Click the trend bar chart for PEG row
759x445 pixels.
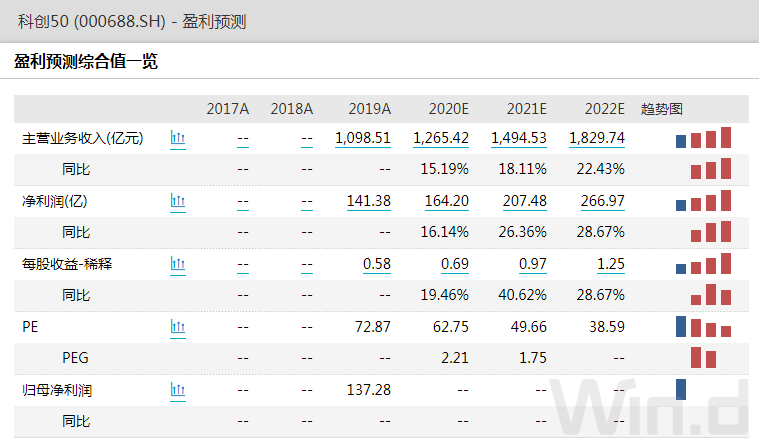pyautogui.click(x=703, y=357)
